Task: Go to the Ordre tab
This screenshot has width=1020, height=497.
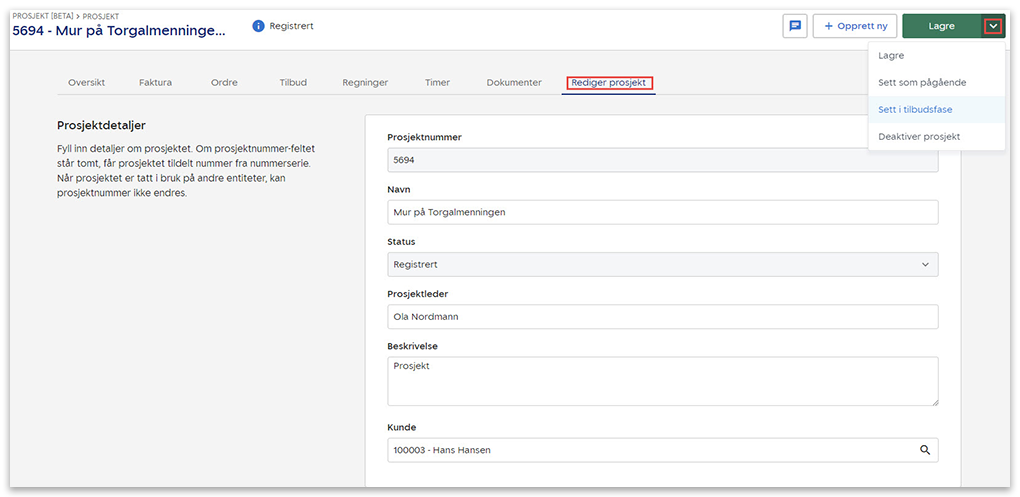Action: click(224, 83)
